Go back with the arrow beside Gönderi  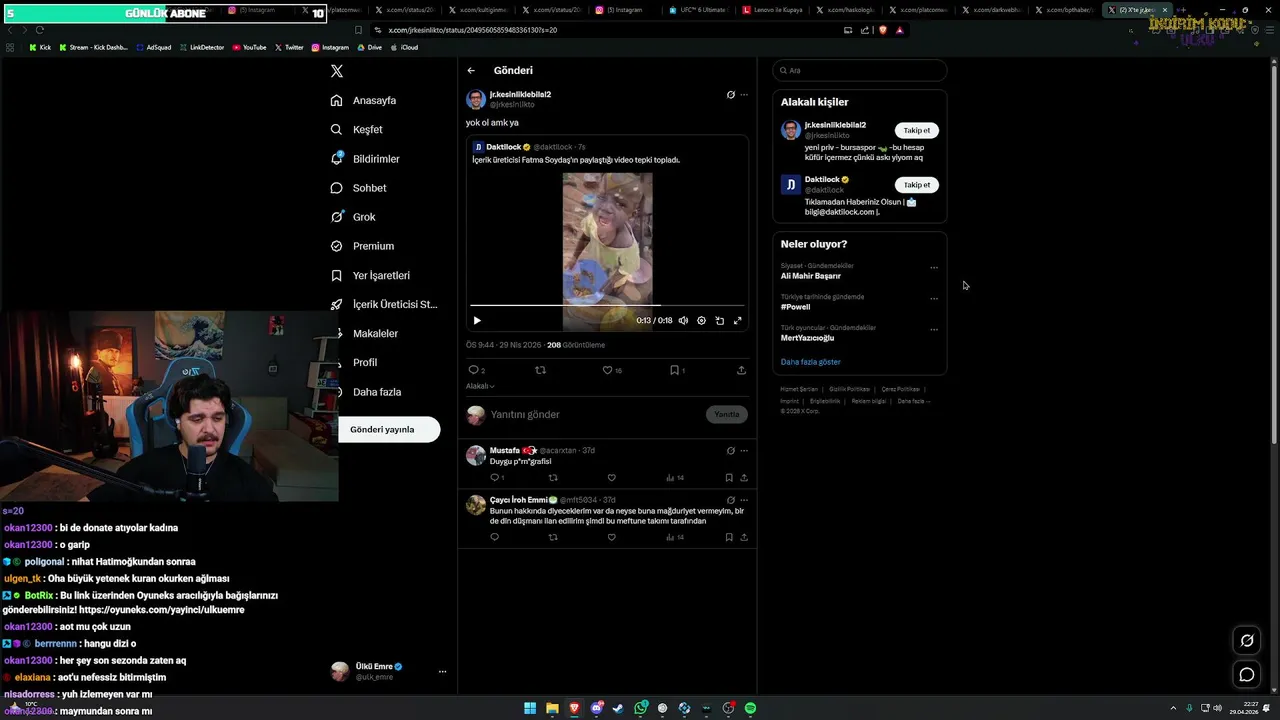click(471, 70)
